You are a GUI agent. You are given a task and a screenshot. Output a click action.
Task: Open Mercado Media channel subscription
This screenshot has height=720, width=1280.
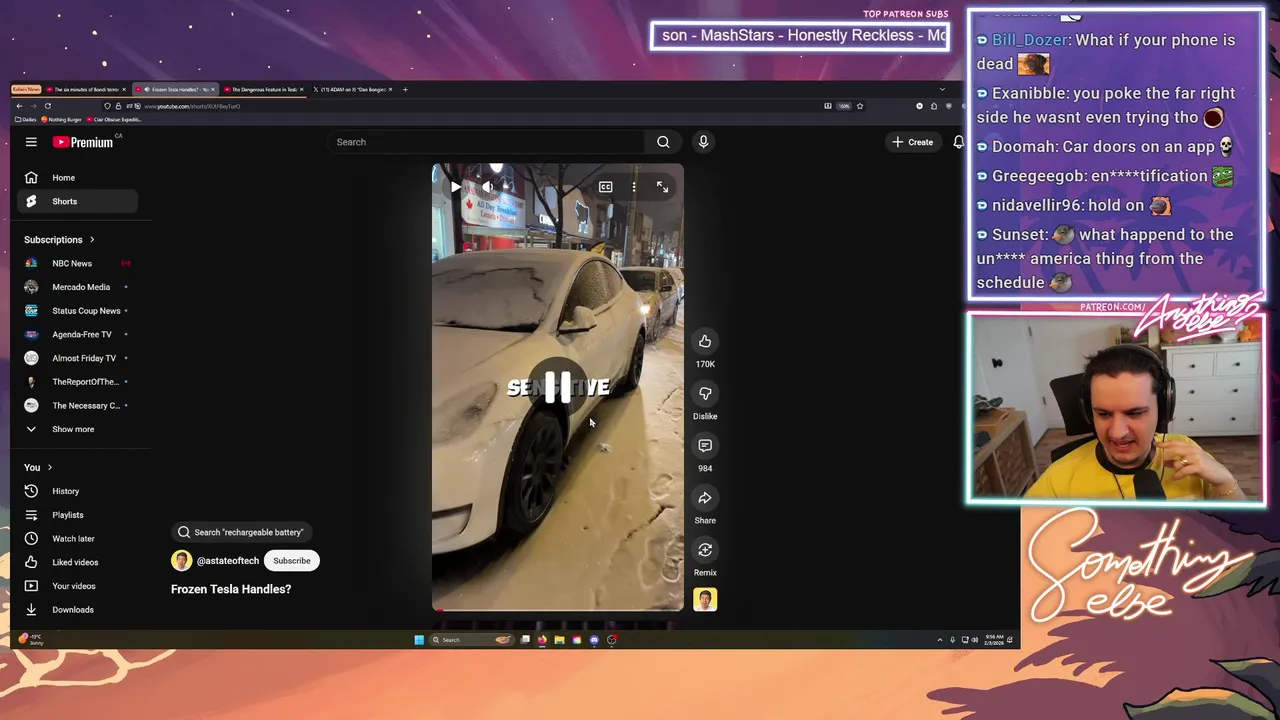click(78, 287)
